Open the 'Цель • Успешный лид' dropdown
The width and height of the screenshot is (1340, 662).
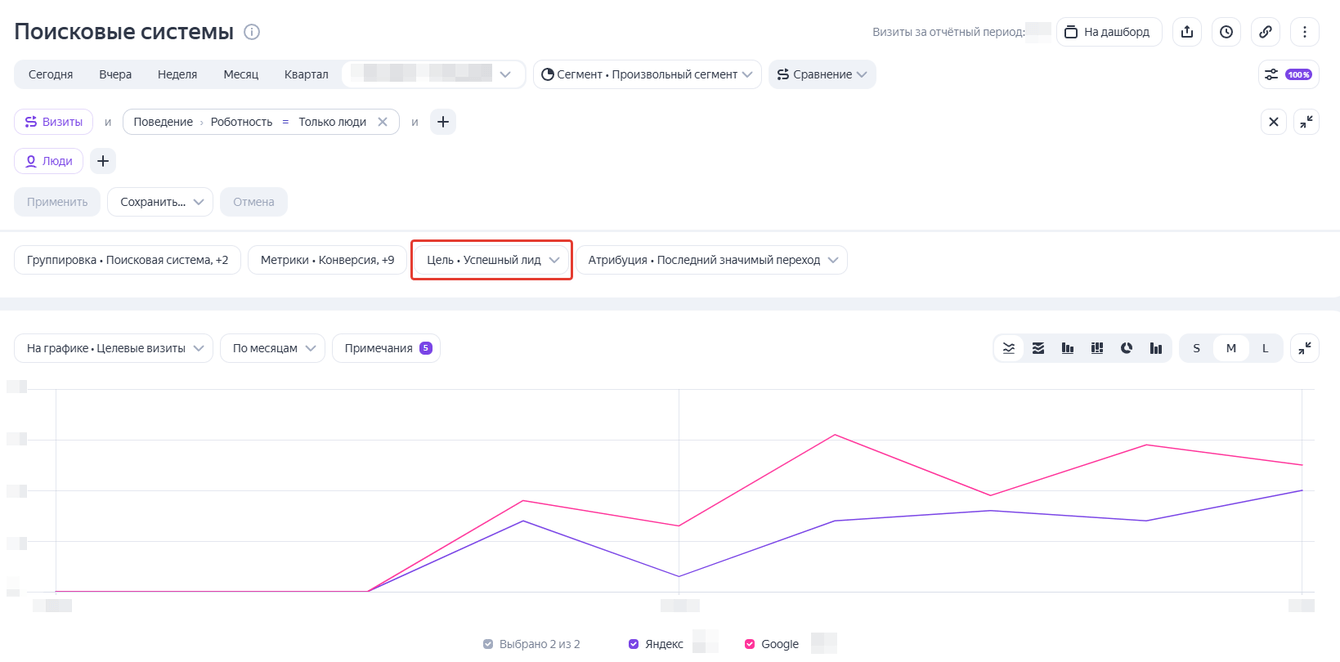point(492,260)
